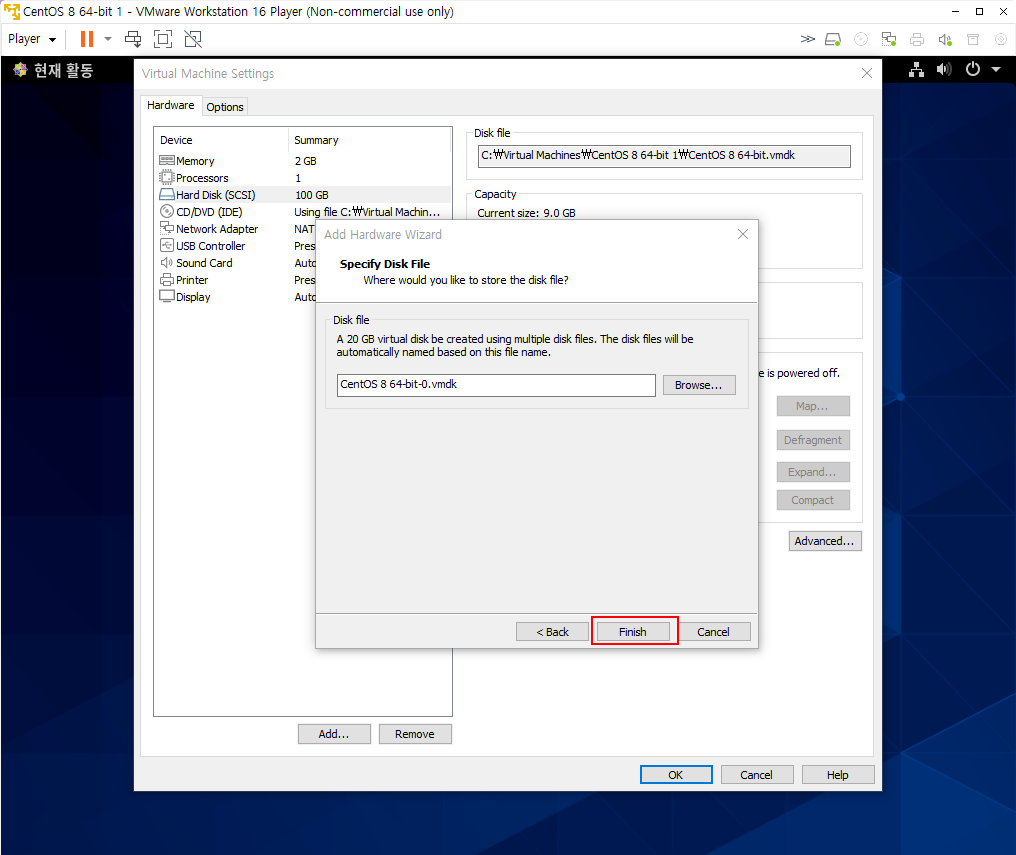The height and width of the screenshot is (855, 1016).
Task: Click the last toolbar device icon at the far right
Action: tap(1000, 40)
